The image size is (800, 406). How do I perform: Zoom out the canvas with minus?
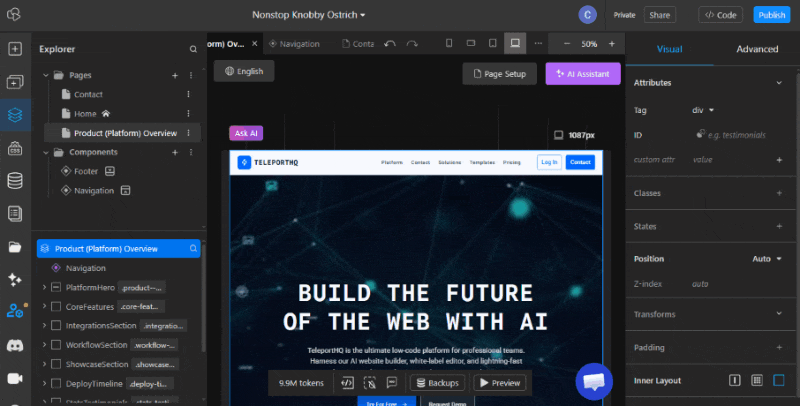[567, 44]
